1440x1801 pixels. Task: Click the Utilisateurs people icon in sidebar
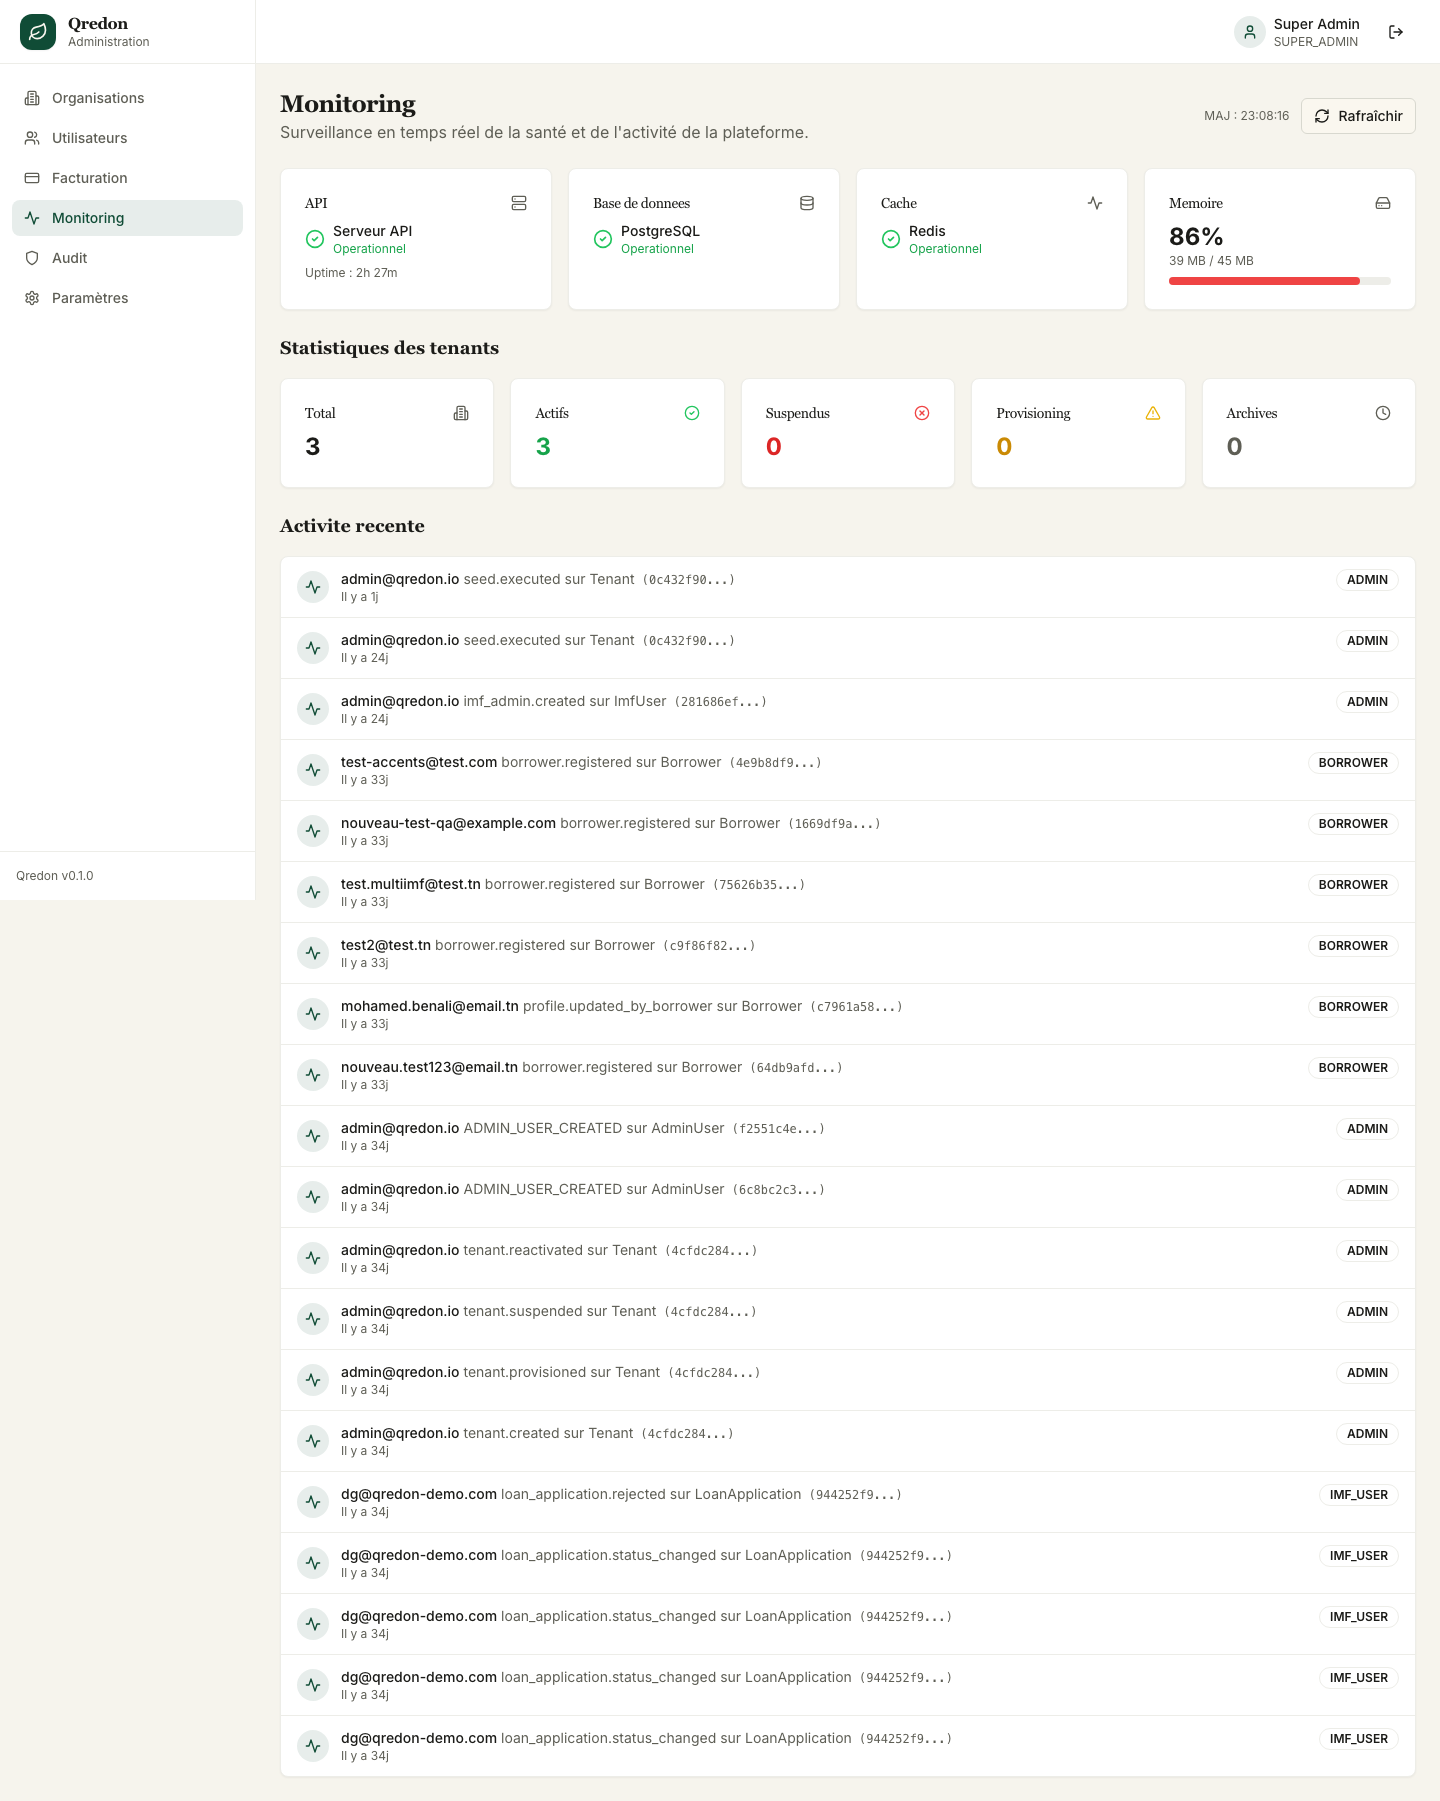pyautogui.click(x=32, y=138)
